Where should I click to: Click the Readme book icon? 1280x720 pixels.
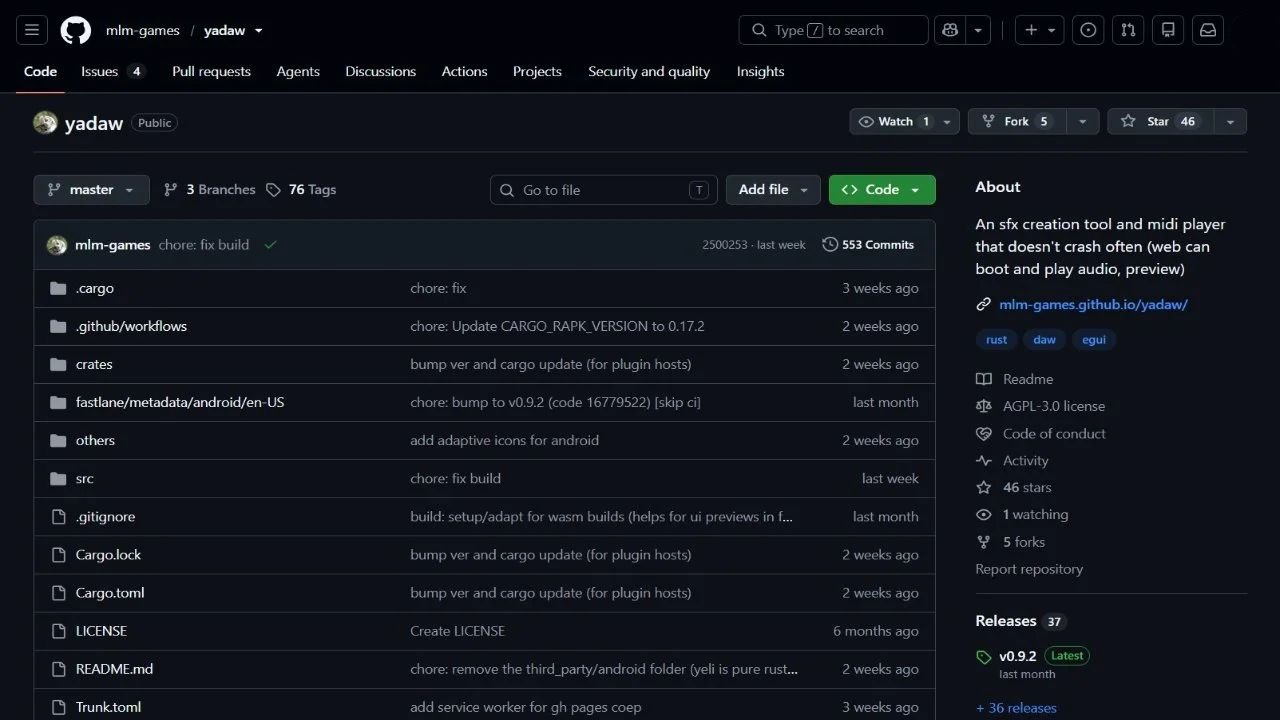pyautogui.click(x=984, y=379)
